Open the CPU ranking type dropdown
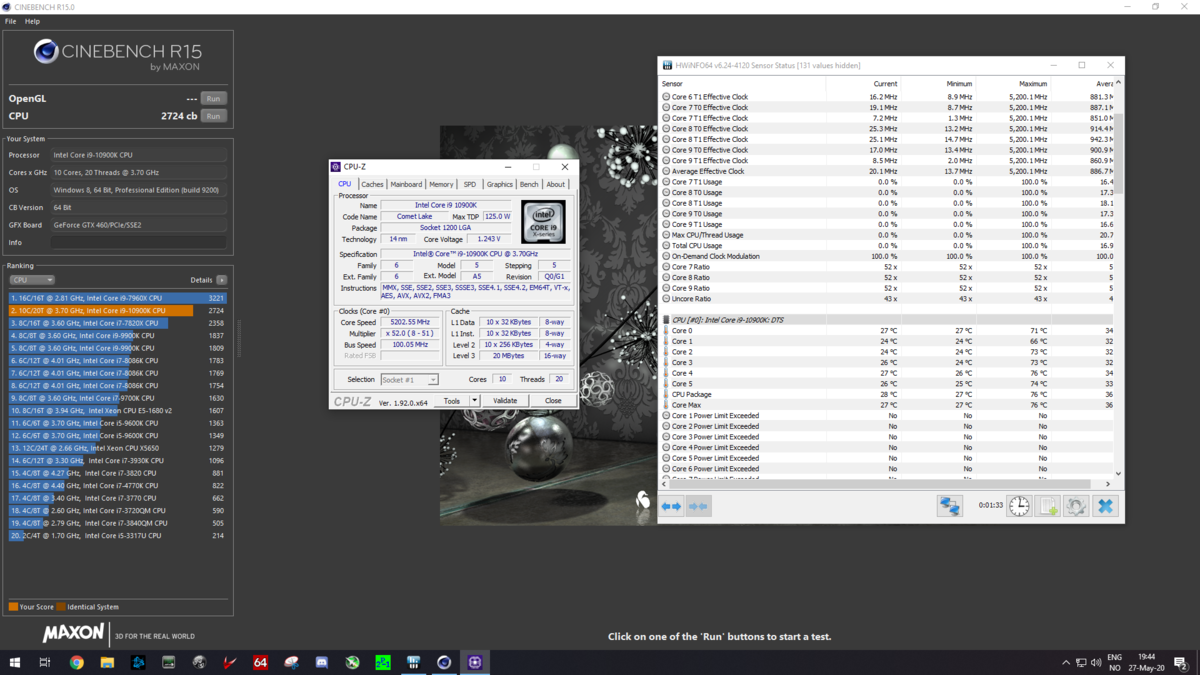1200x675 pixels. [31, 280]
